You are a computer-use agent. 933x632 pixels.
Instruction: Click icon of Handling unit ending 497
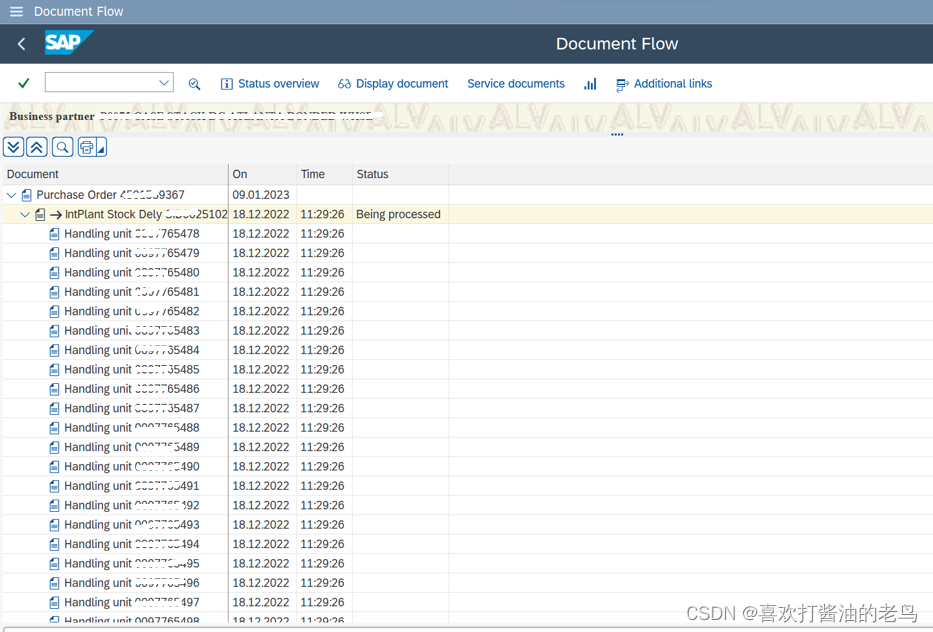click(54, 602)
